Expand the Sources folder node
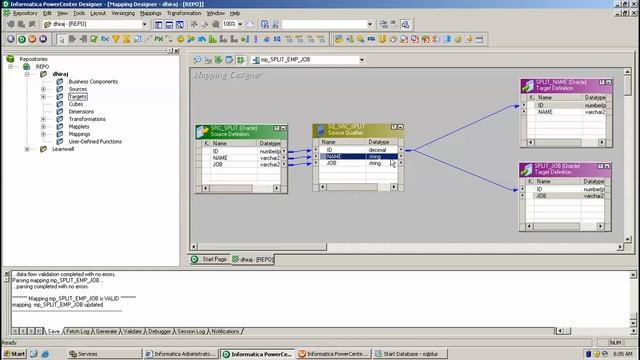The width and height of the screenshot is (640, 360). [43, 89]
